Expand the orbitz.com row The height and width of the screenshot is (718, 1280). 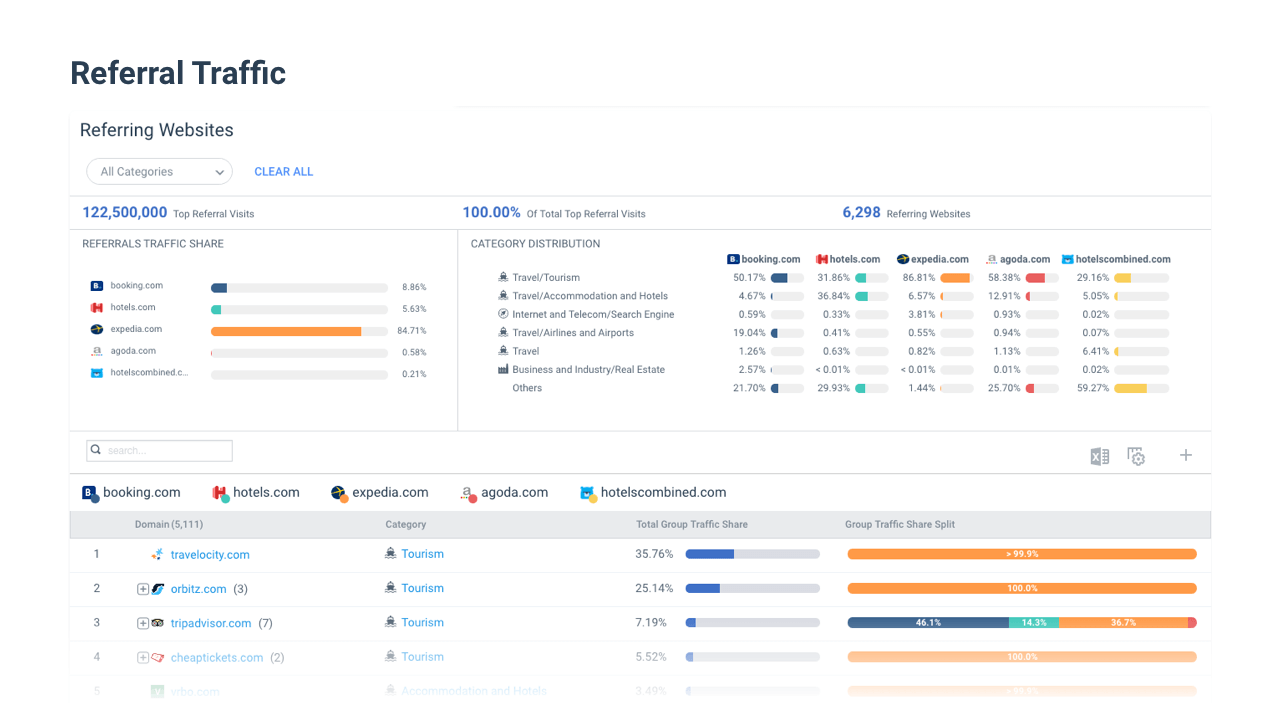[143, 589]
